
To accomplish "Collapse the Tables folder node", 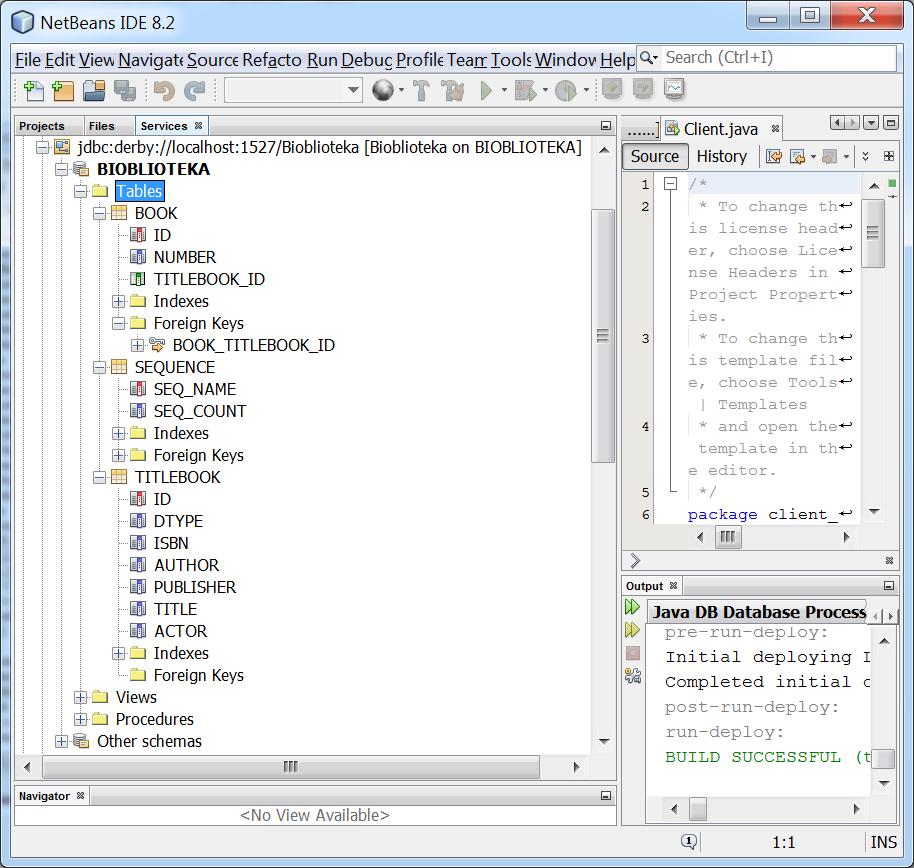I will point(80,192).
